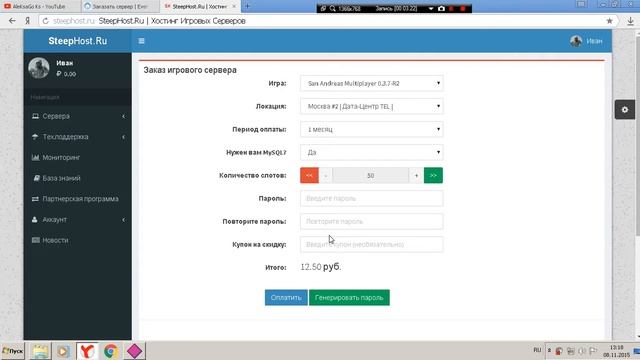Image resolution: width=640 pixels, height=360 pixels.
Task: Open the settings gear panel on right
Action: click(x=625, y=110)
